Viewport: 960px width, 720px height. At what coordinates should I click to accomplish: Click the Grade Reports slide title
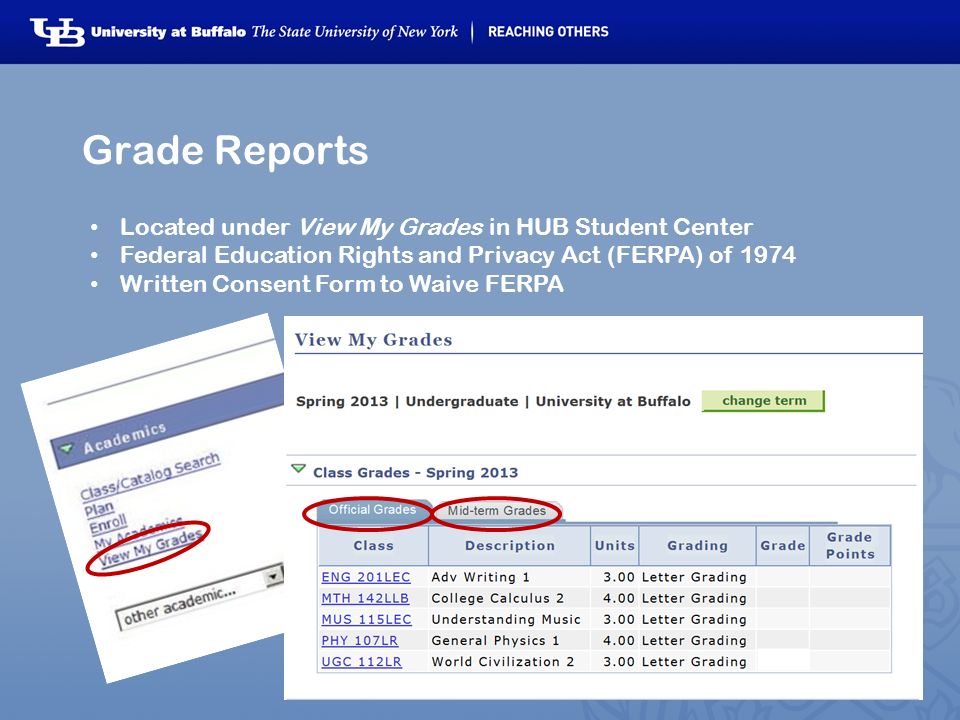tap(225, 151)
